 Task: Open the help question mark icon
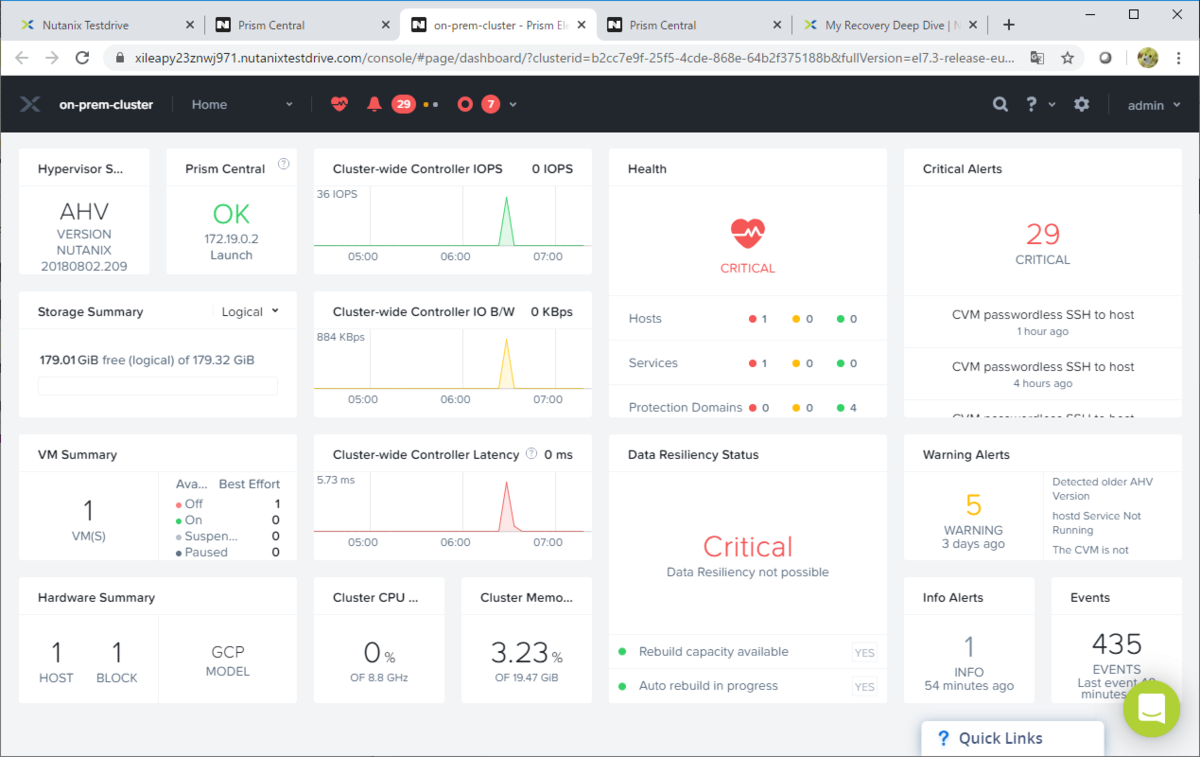(x=1031, y=104)
